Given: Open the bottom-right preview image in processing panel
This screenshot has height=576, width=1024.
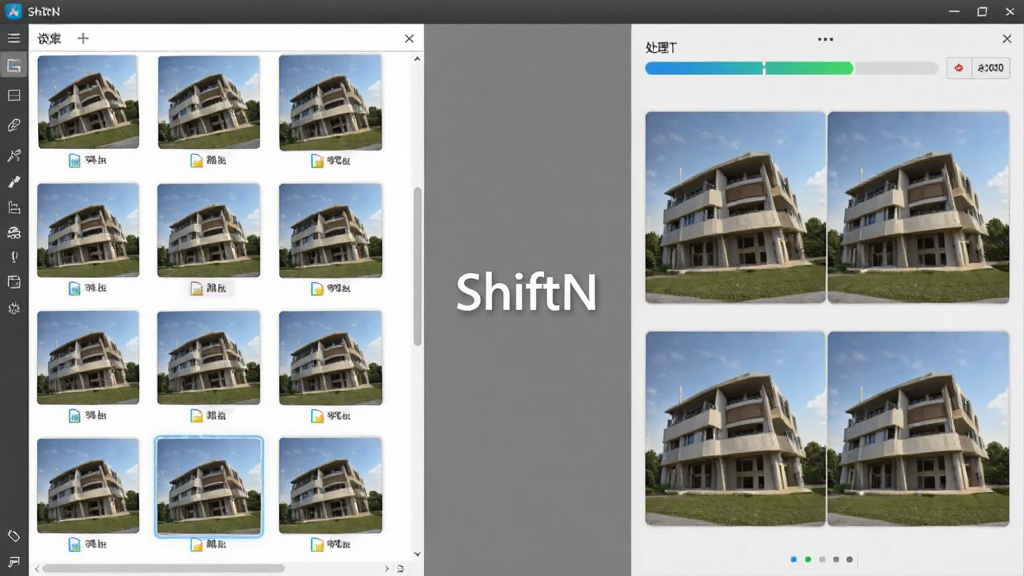Looking at the screenshot, I should pyautogui.click(x=918, y=428).
